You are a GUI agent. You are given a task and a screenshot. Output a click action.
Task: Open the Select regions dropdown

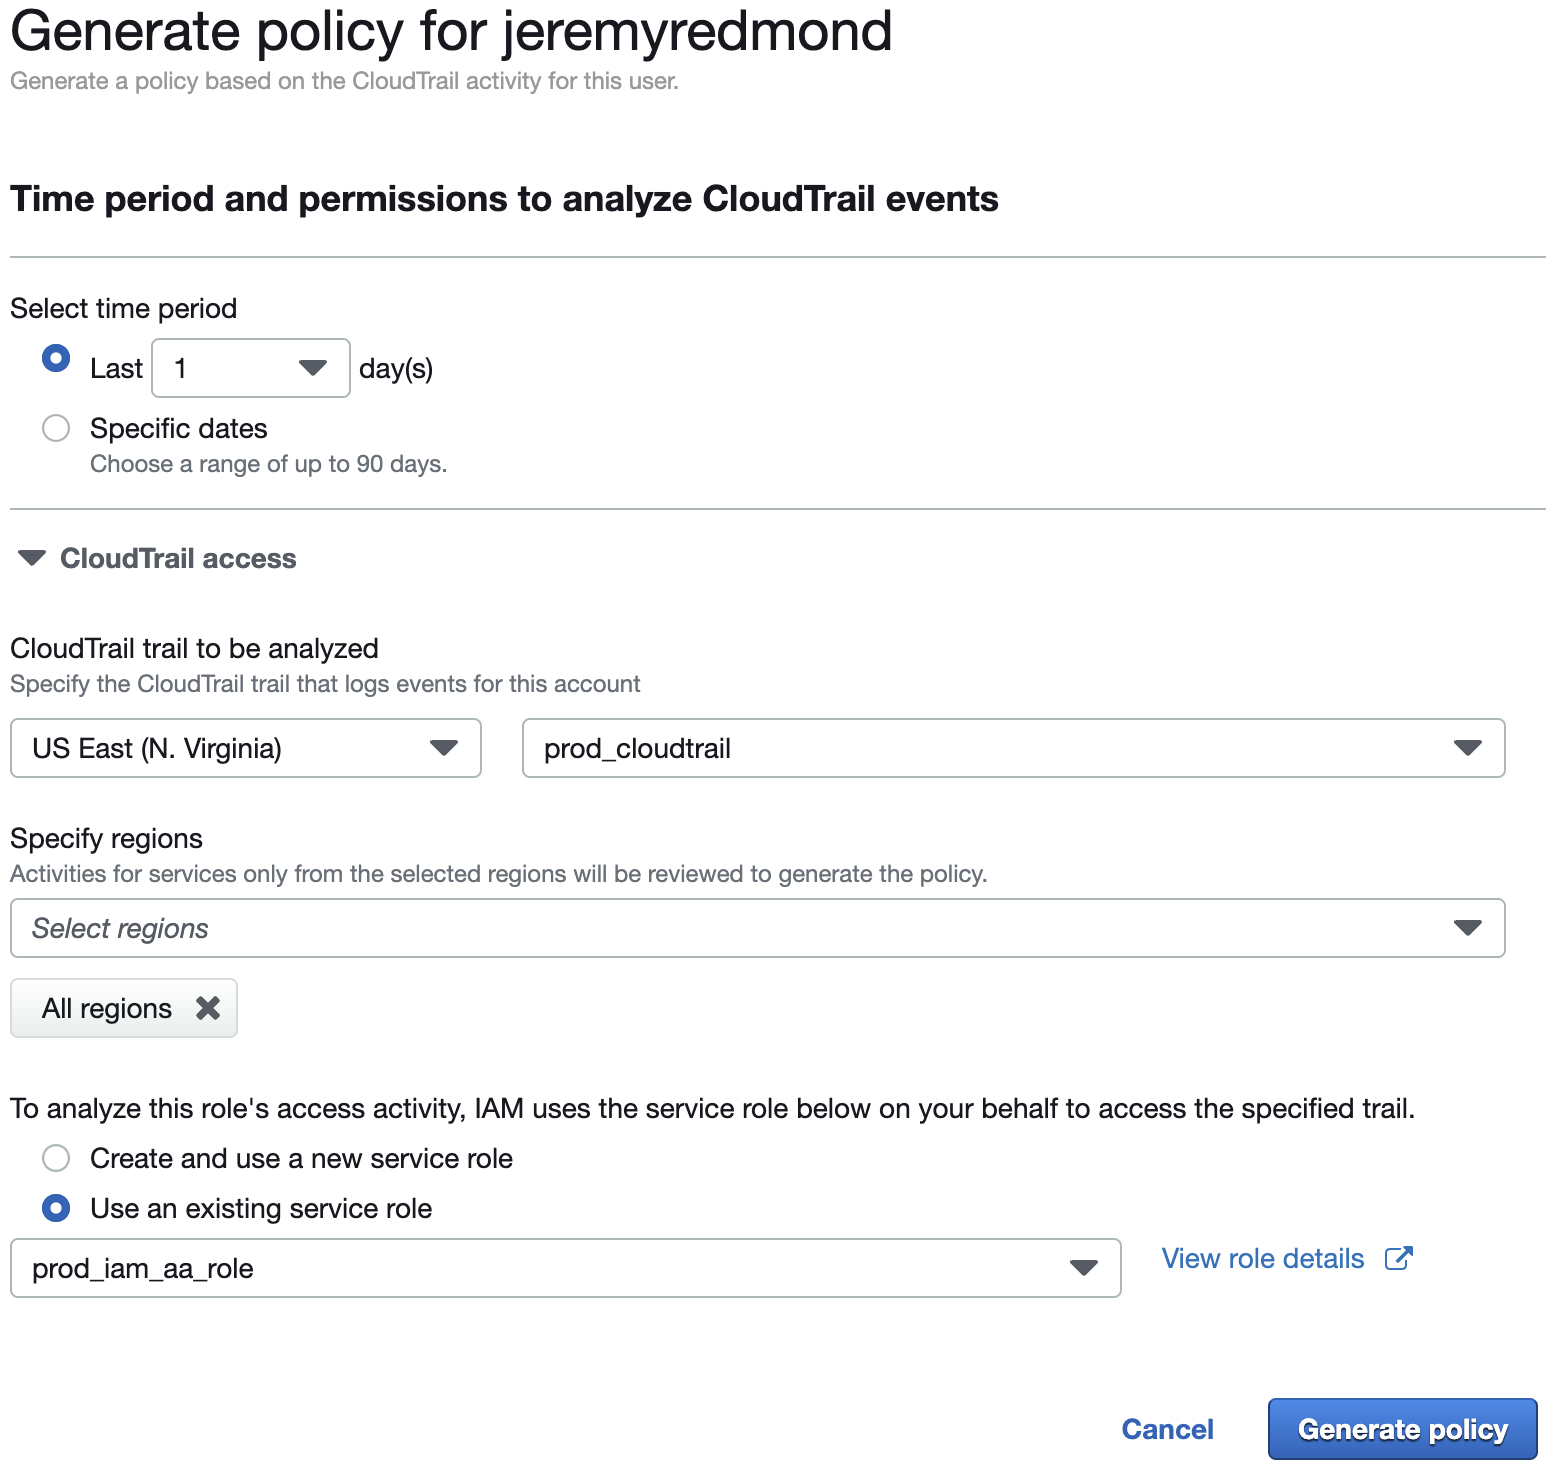pyautogui.click(x=758, y=928)
